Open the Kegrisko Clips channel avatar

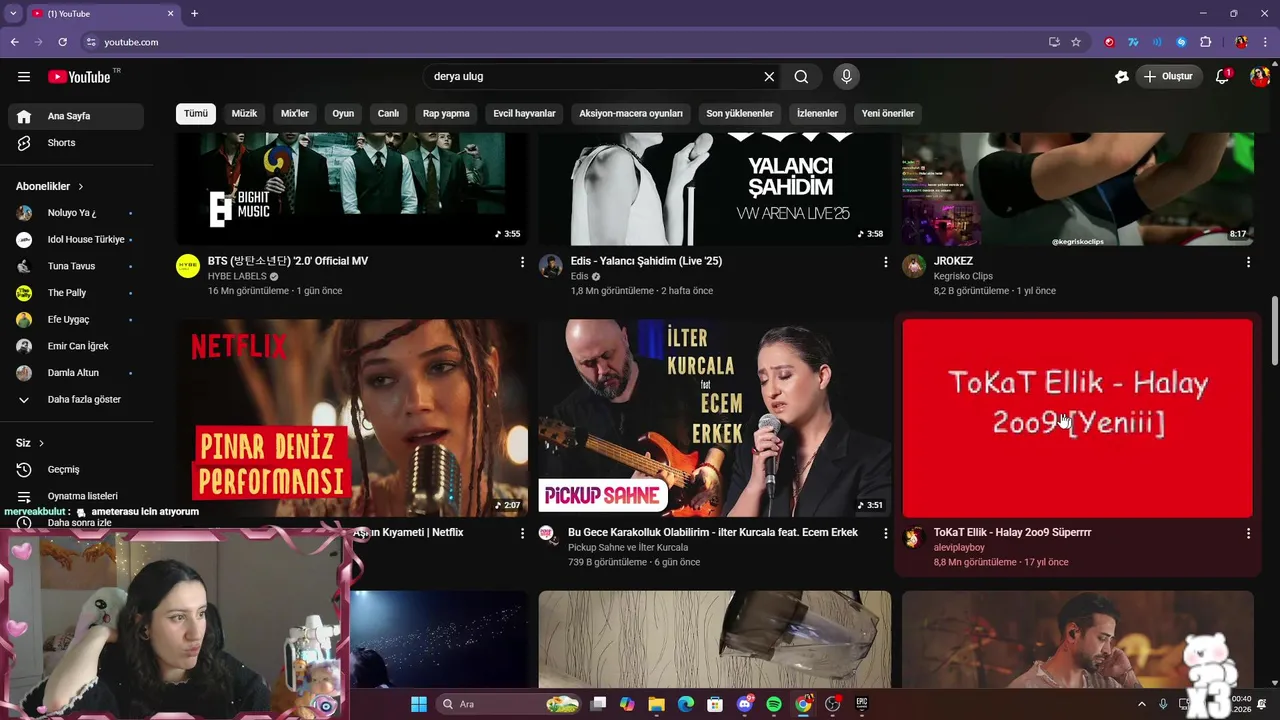coord(914,266)
